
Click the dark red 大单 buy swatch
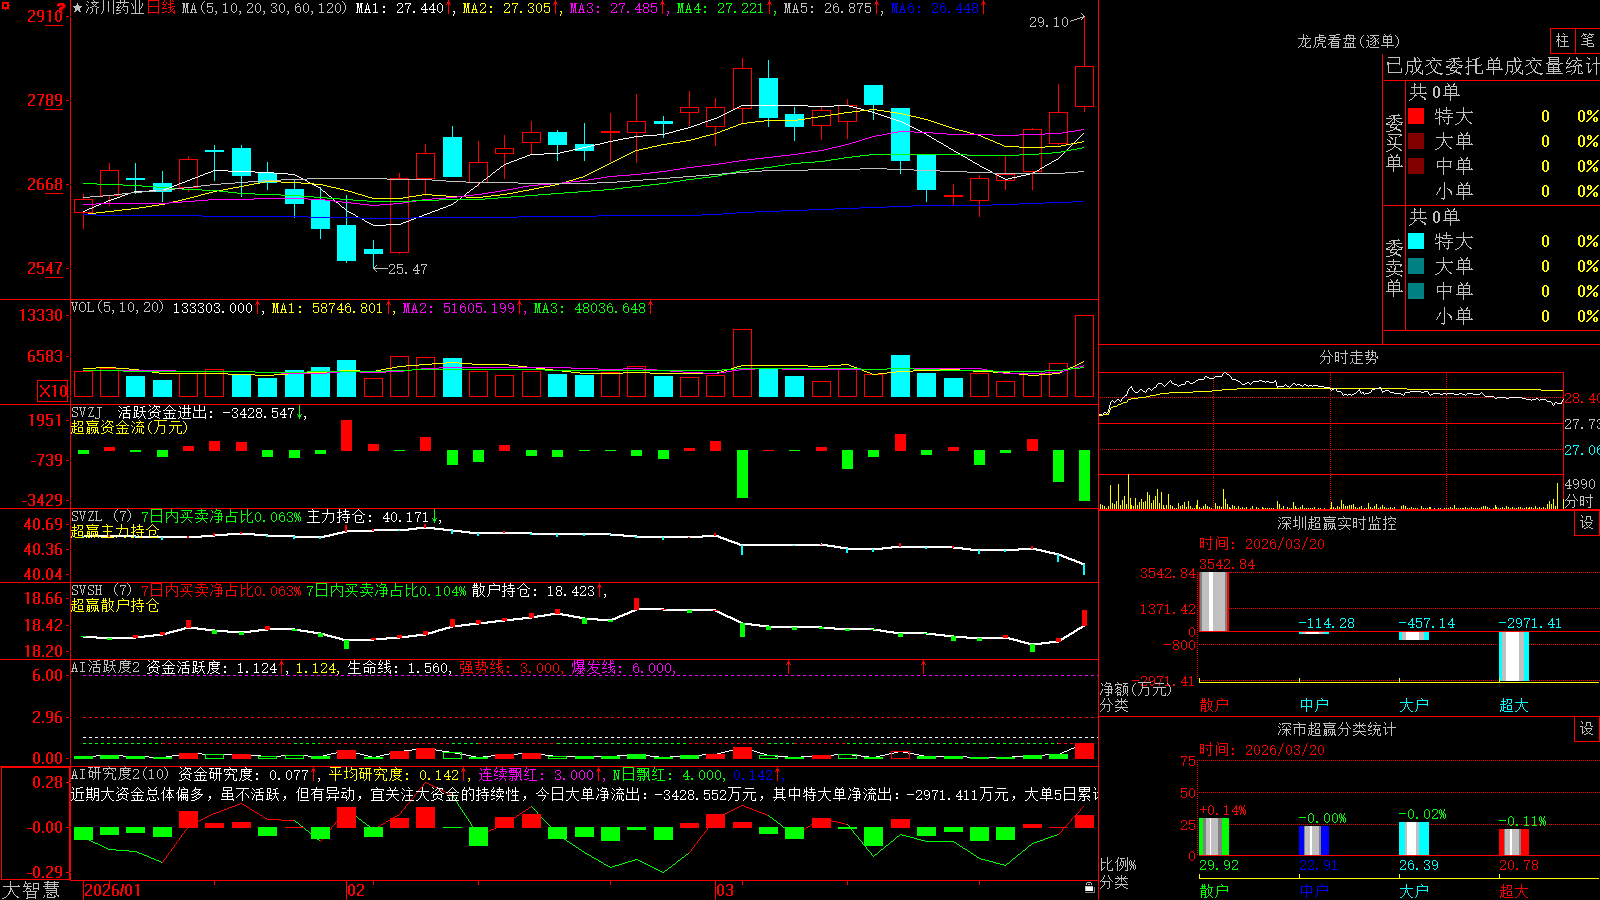click(1416, 141)
